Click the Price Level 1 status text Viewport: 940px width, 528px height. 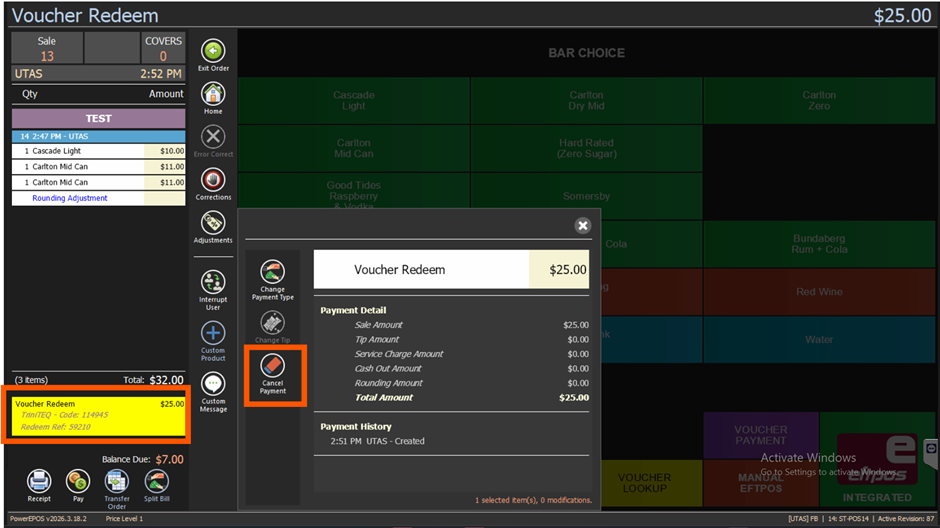124,519
